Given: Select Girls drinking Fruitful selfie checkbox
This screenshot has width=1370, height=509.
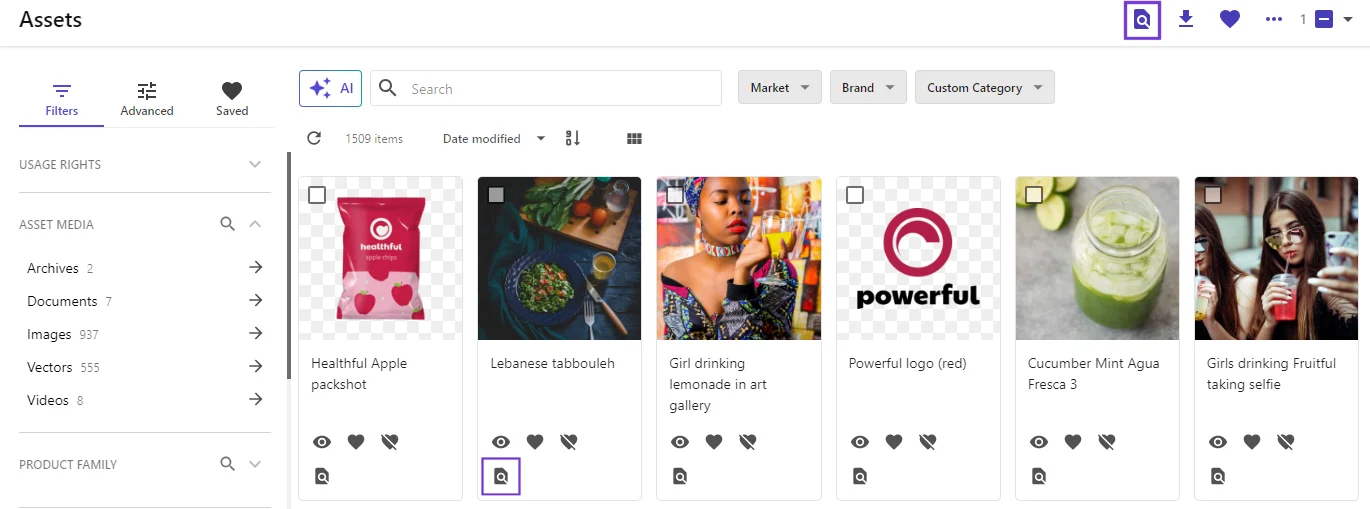Looking at the screenshot, I should pos(1213,195).
